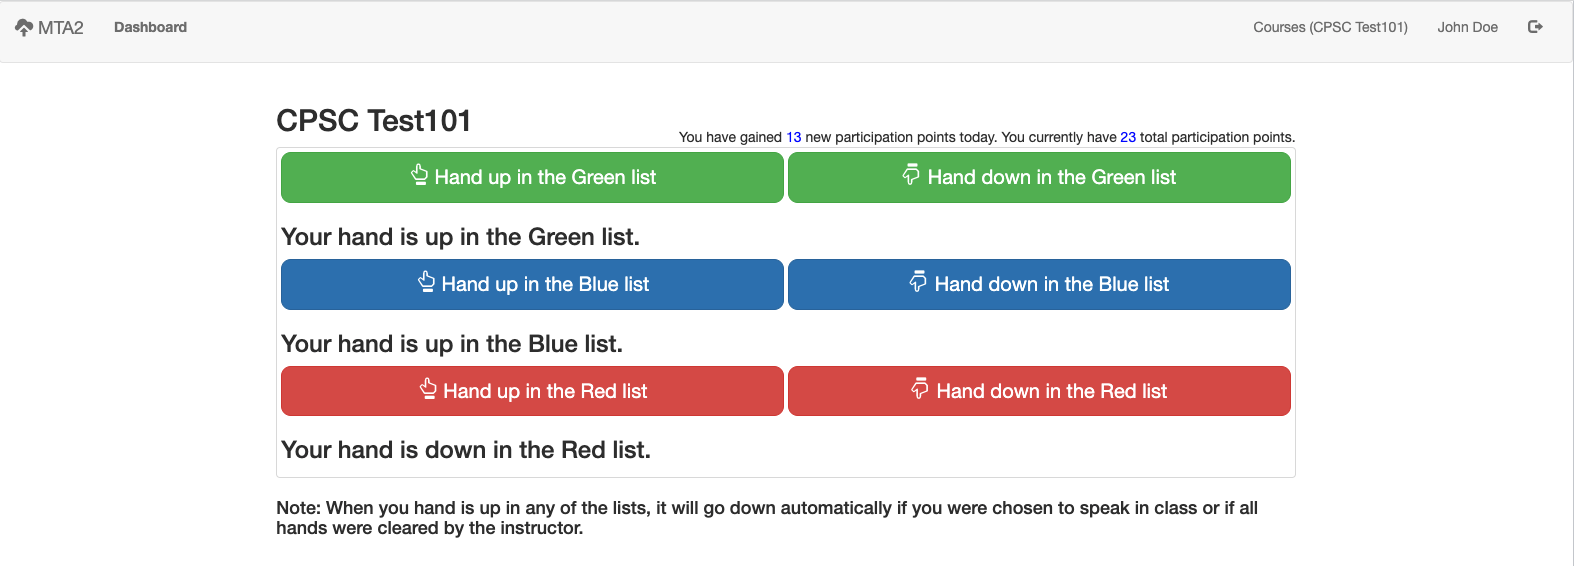
Task: Raise hand in the Red list
Action: click(x=532, y=391)
